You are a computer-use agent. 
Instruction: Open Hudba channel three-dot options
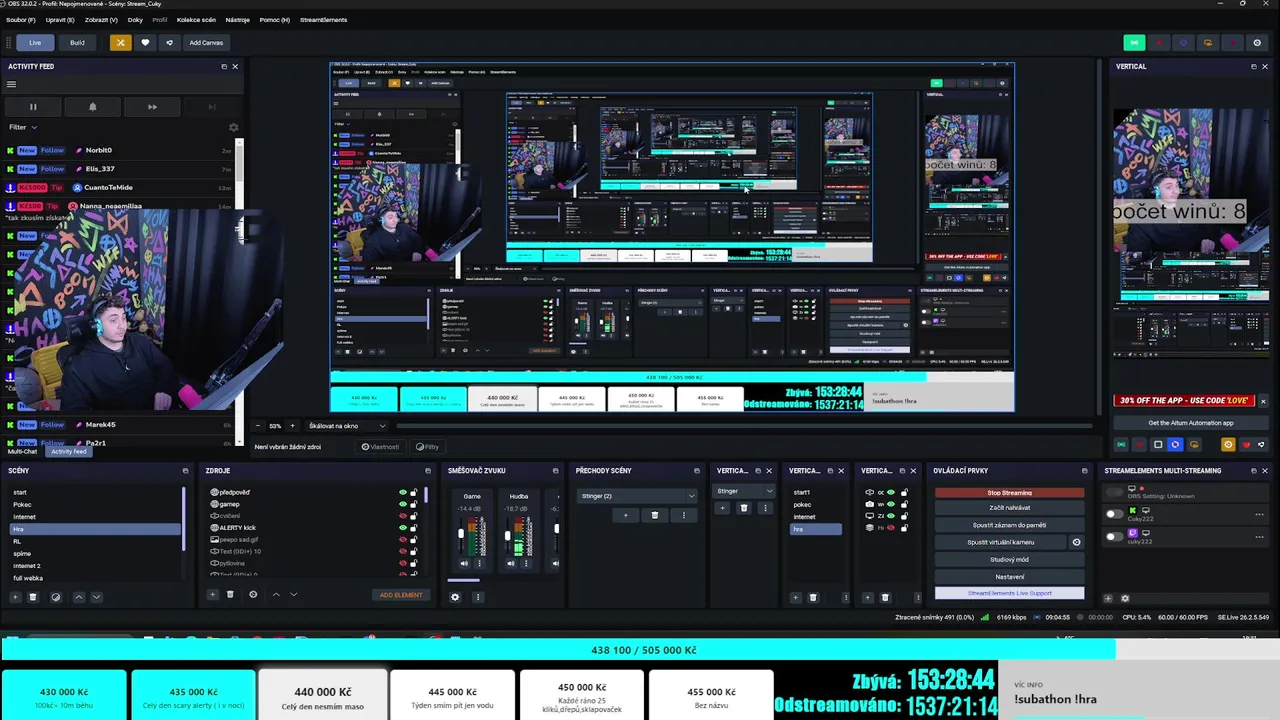[526, 564]
